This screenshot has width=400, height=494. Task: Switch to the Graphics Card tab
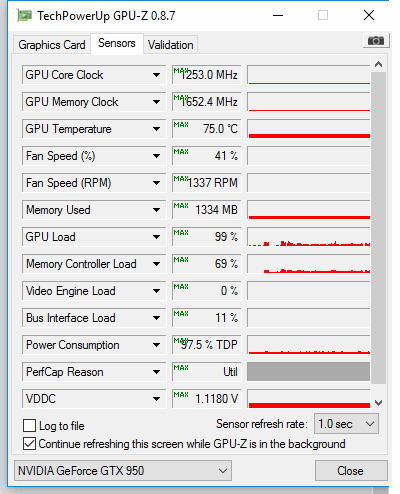[x=52, y=45]
